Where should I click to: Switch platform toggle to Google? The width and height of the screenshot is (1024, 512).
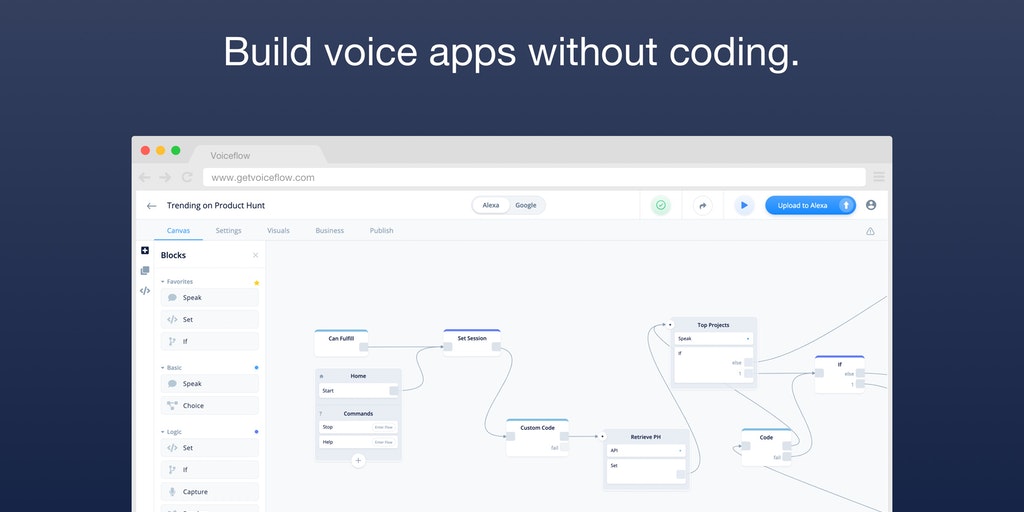[526, 205]
